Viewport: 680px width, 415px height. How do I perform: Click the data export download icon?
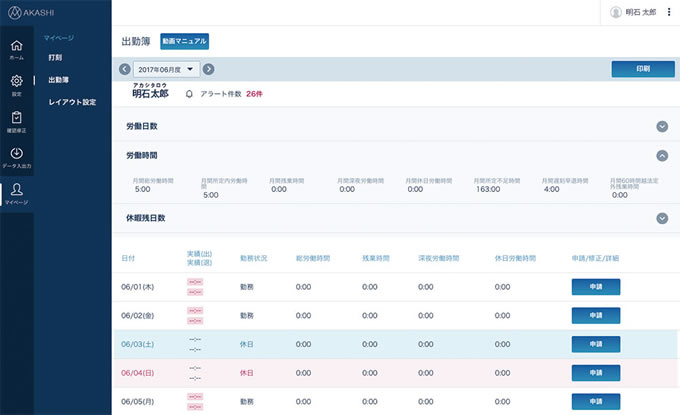click(16, 155)
